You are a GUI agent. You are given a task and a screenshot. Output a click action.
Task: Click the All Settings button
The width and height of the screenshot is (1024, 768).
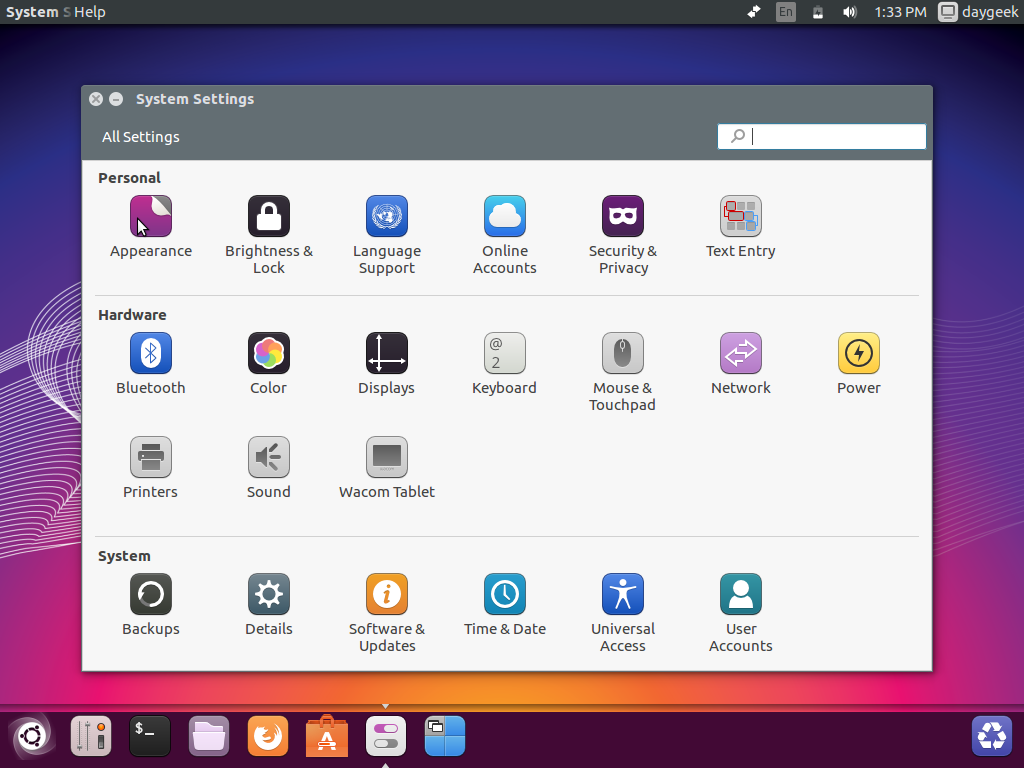click(x=141, y=137)
